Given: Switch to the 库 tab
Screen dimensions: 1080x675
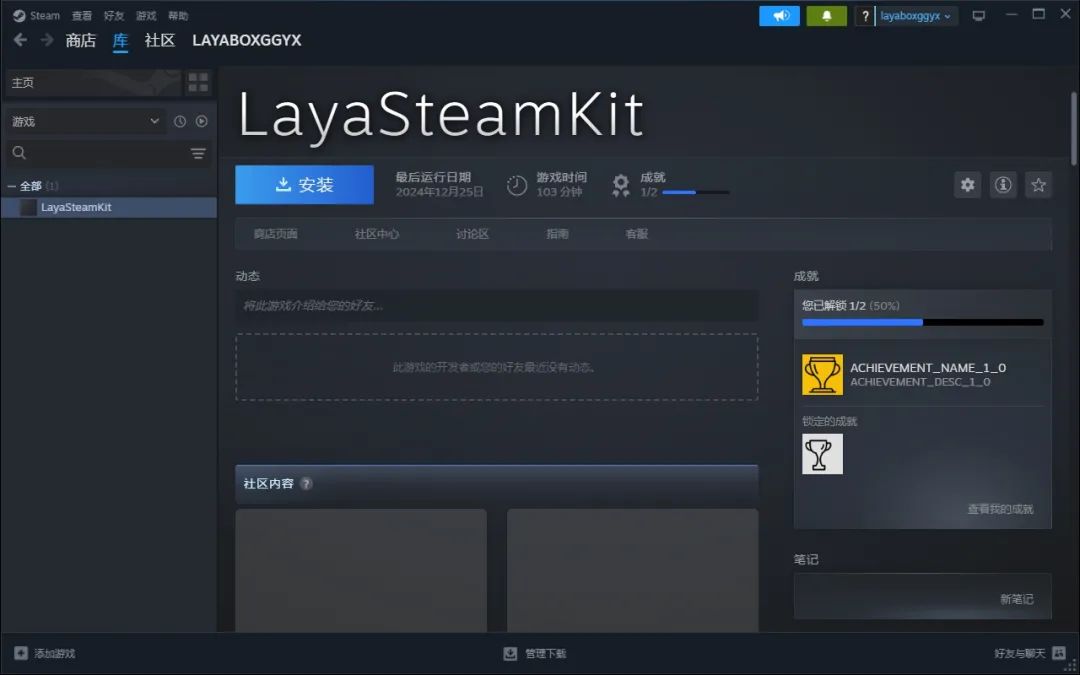Looking at the screenshot, I should (x=121, y=41).
